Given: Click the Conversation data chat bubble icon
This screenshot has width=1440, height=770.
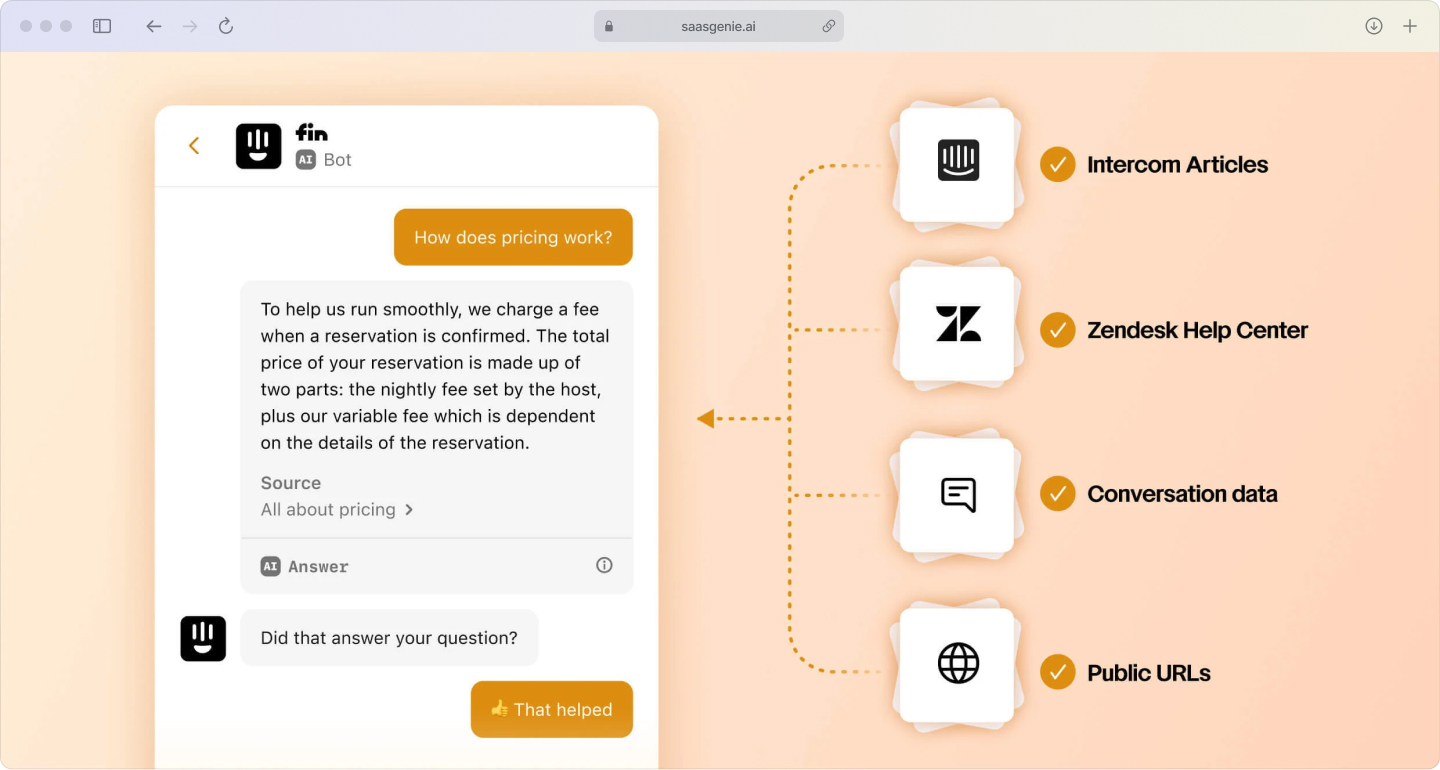Looking at the screenshot, I should [957, 493].
